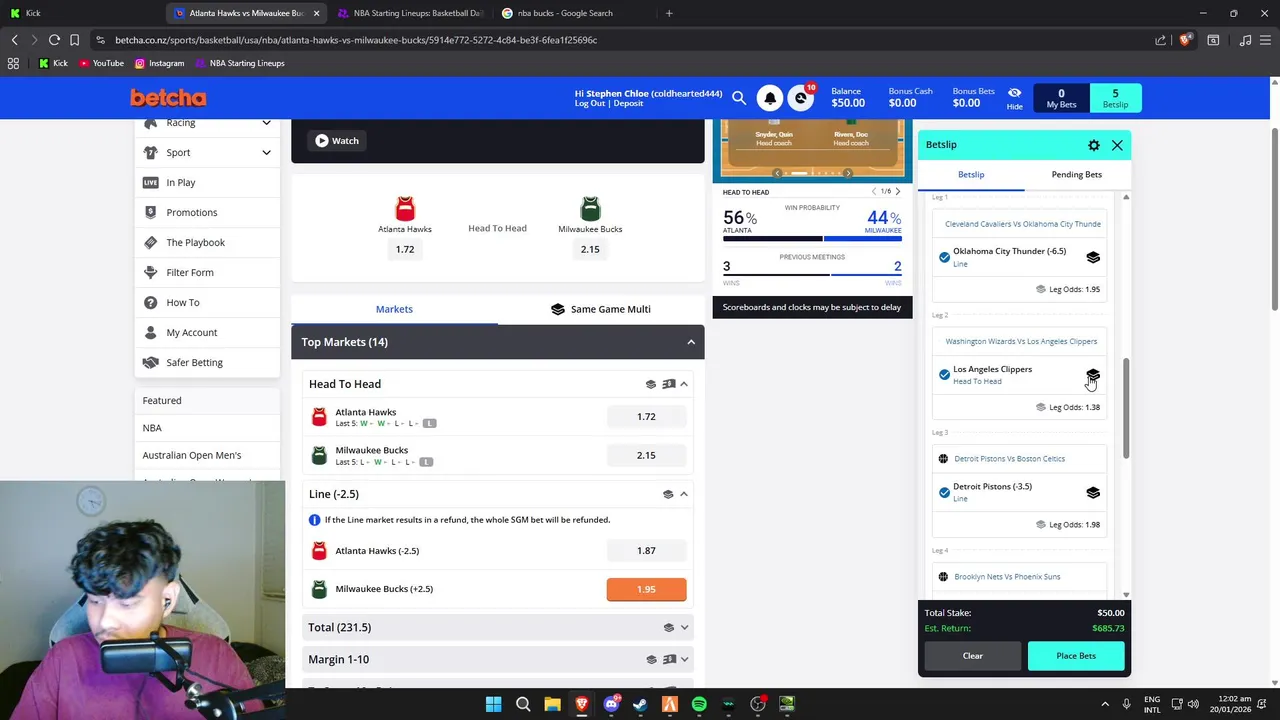Screen dimensions: 1280x720
Task: Open the Detroit Pistons Vs Boston Celtics match link
Action: tap(1009, 459)
